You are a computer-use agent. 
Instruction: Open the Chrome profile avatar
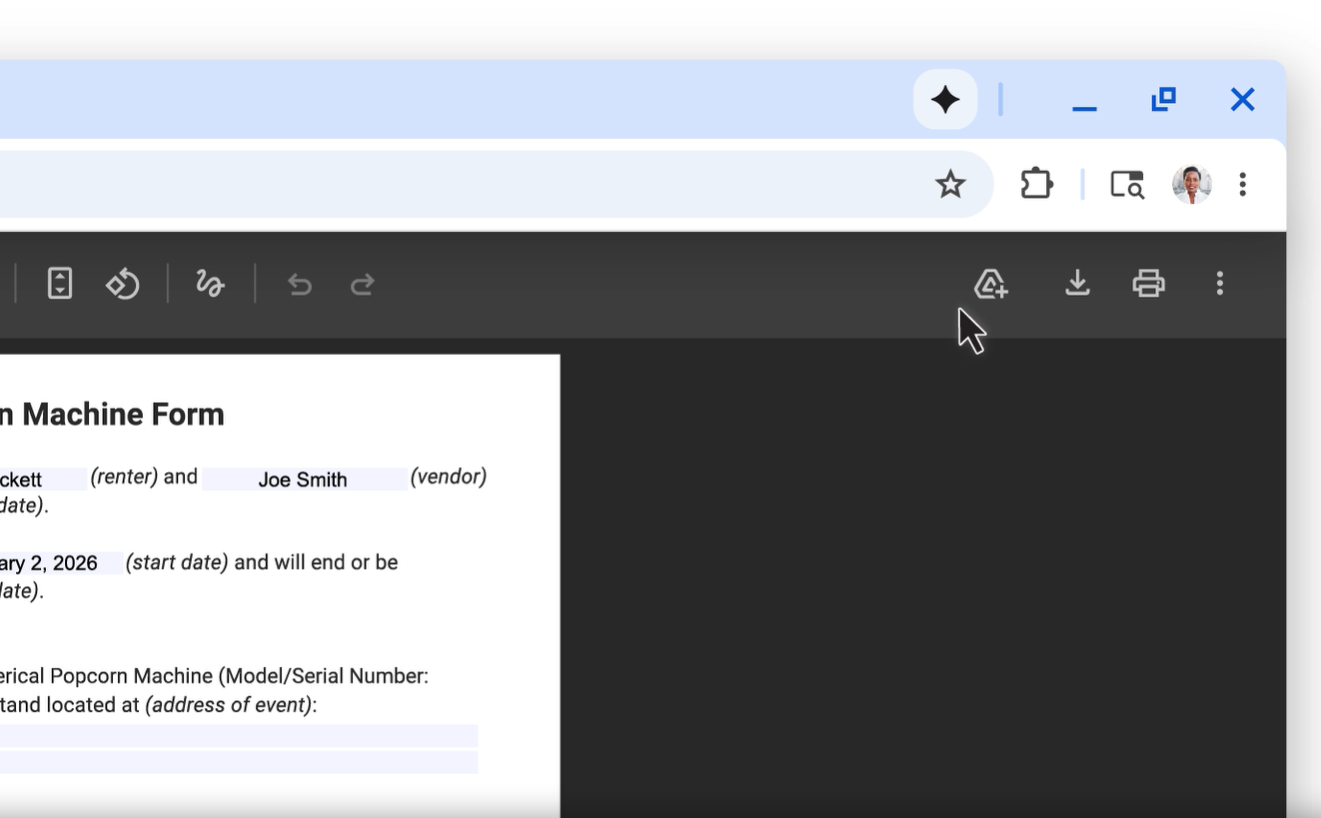[x=1191, y=184]
